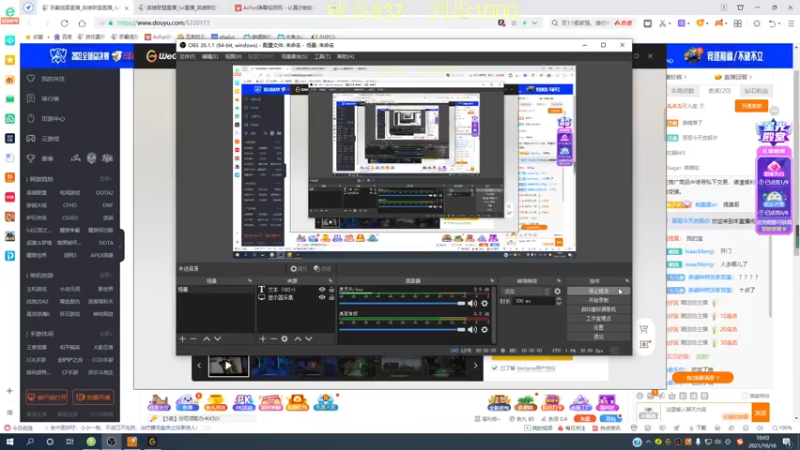Toggle visibility of the text source

[x=322, y=289]
